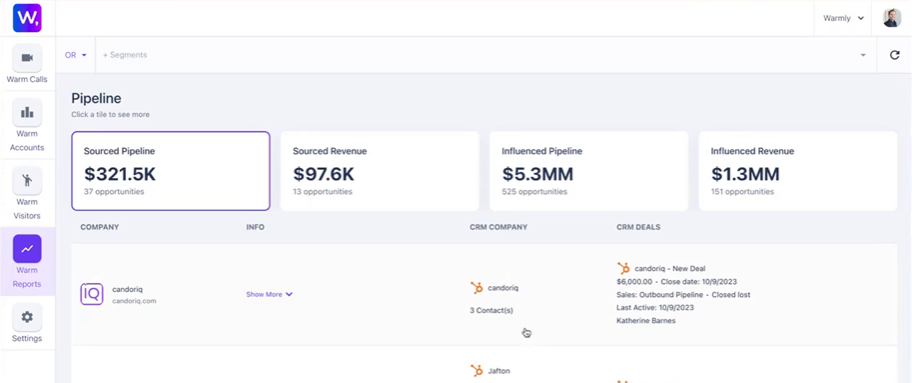This screenshot has width=912, height=383.
Task: Click HubSpot icon beside candoriq CRM company
Action: [477, 288]
